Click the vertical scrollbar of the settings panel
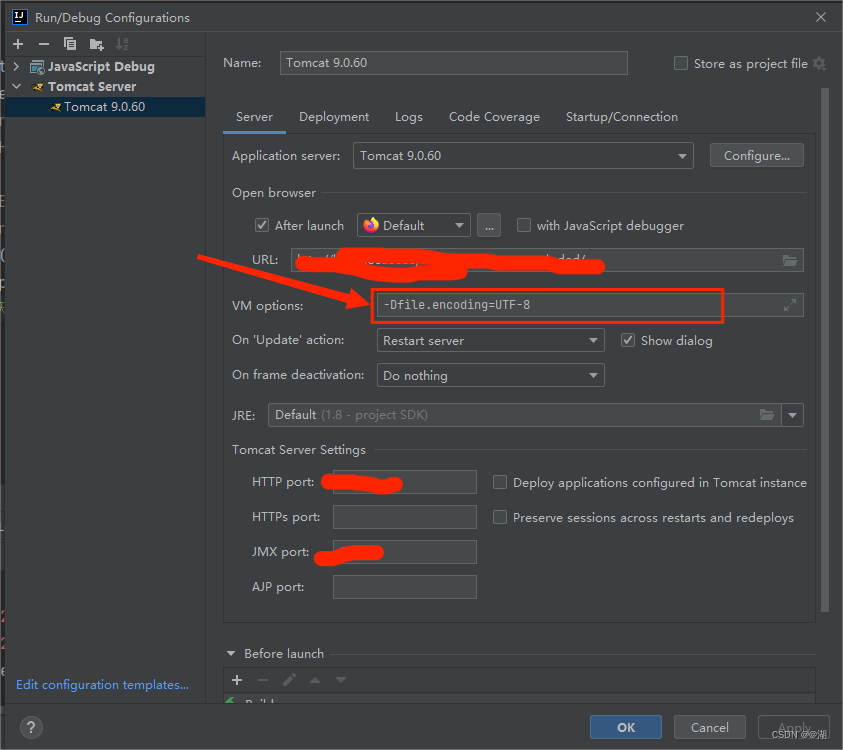 click(x=825, y=349)
